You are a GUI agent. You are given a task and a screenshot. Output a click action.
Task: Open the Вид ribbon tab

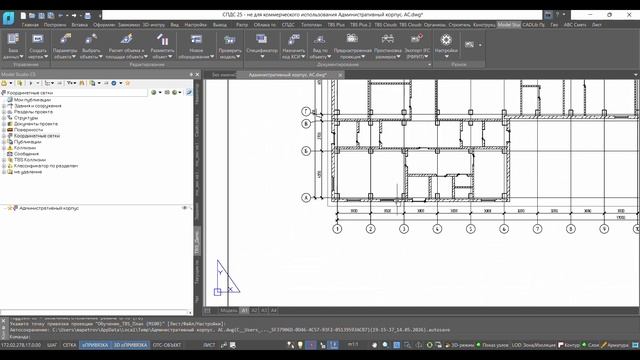click(x=174, y=25)
